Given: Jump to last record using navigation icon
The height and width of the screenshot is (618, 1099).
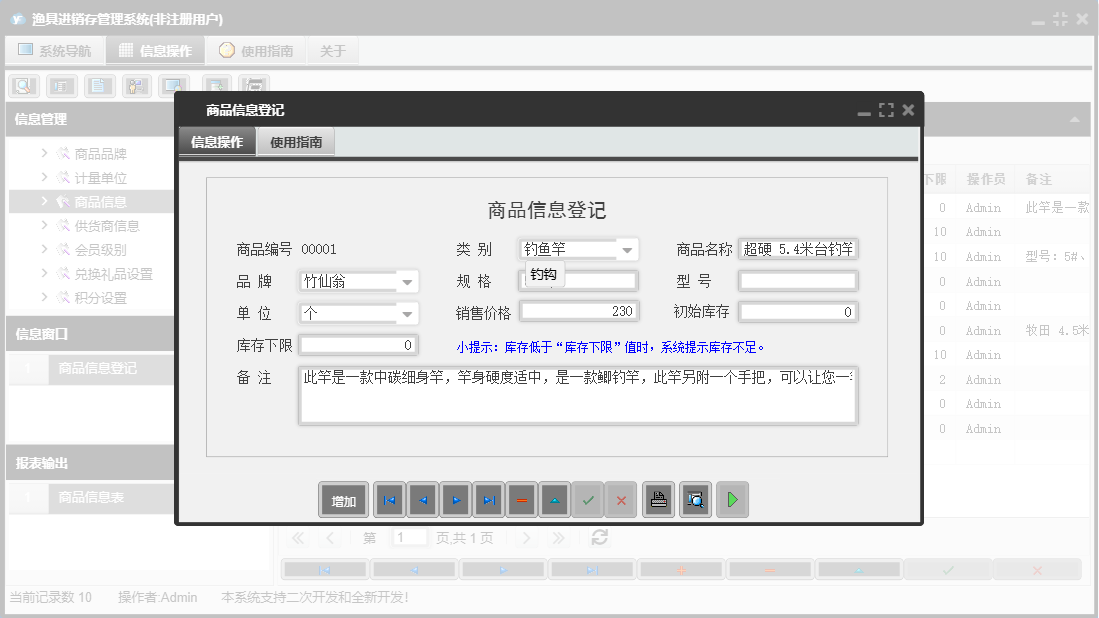Looking at the screenshot, I should pyautogui.click(x=488, y=499).
